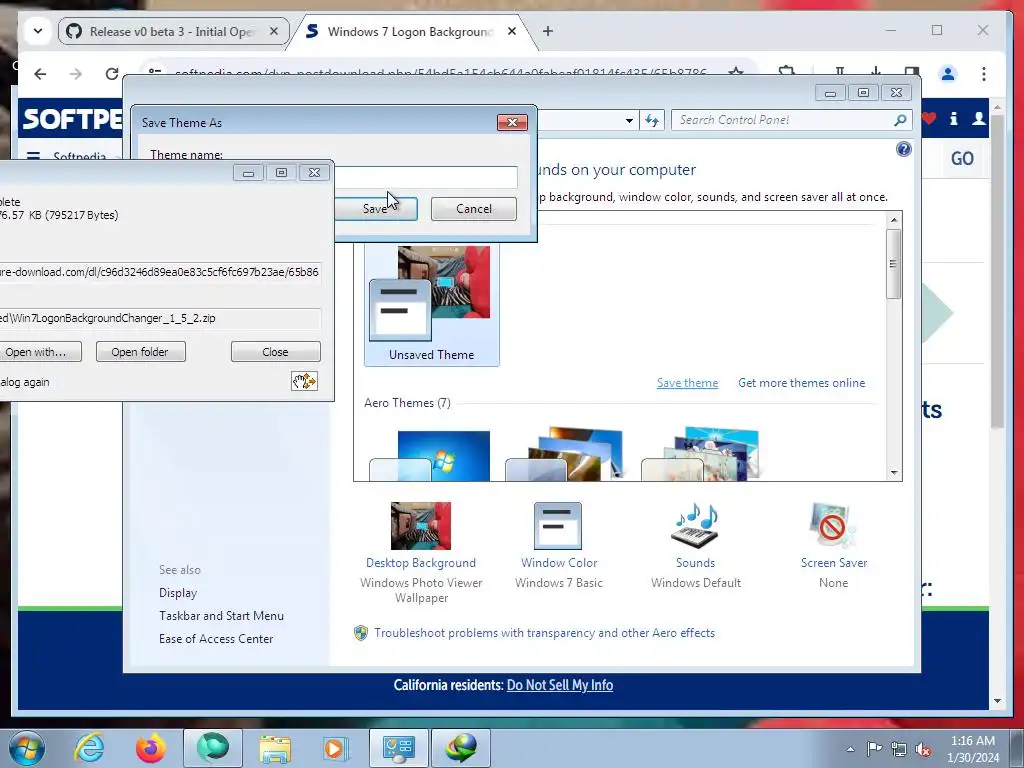
Task: Click the Softpedia GO search button
Action: 962,159
